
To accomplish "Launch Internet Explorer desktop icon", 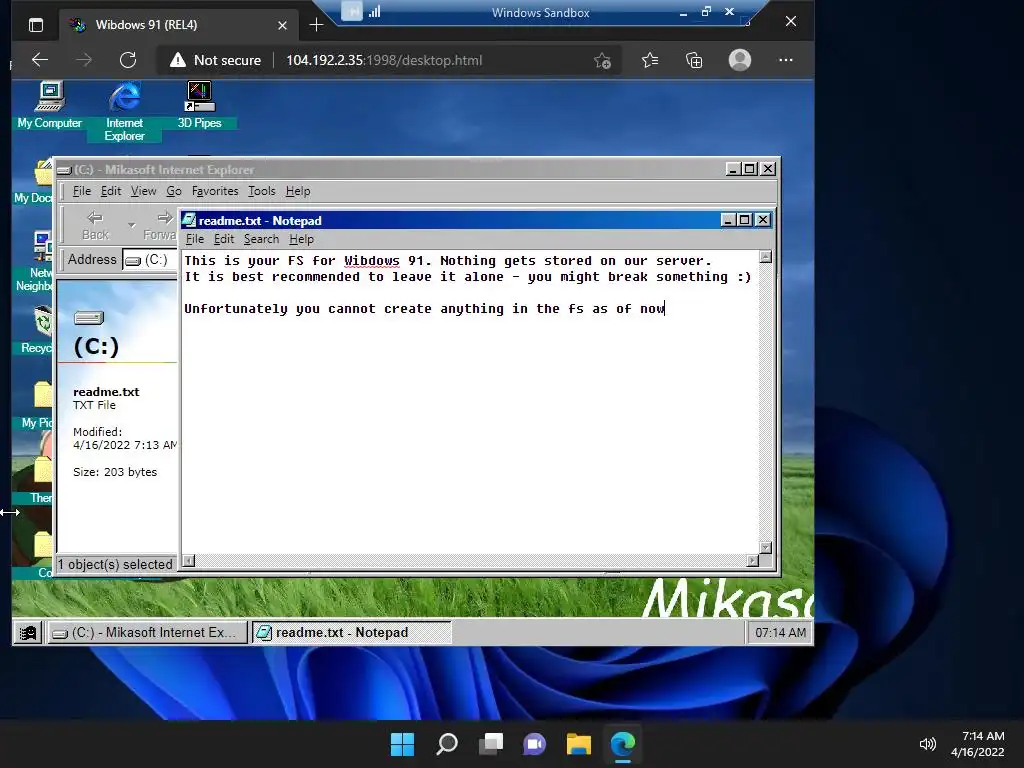I will [x=124, y=111].
